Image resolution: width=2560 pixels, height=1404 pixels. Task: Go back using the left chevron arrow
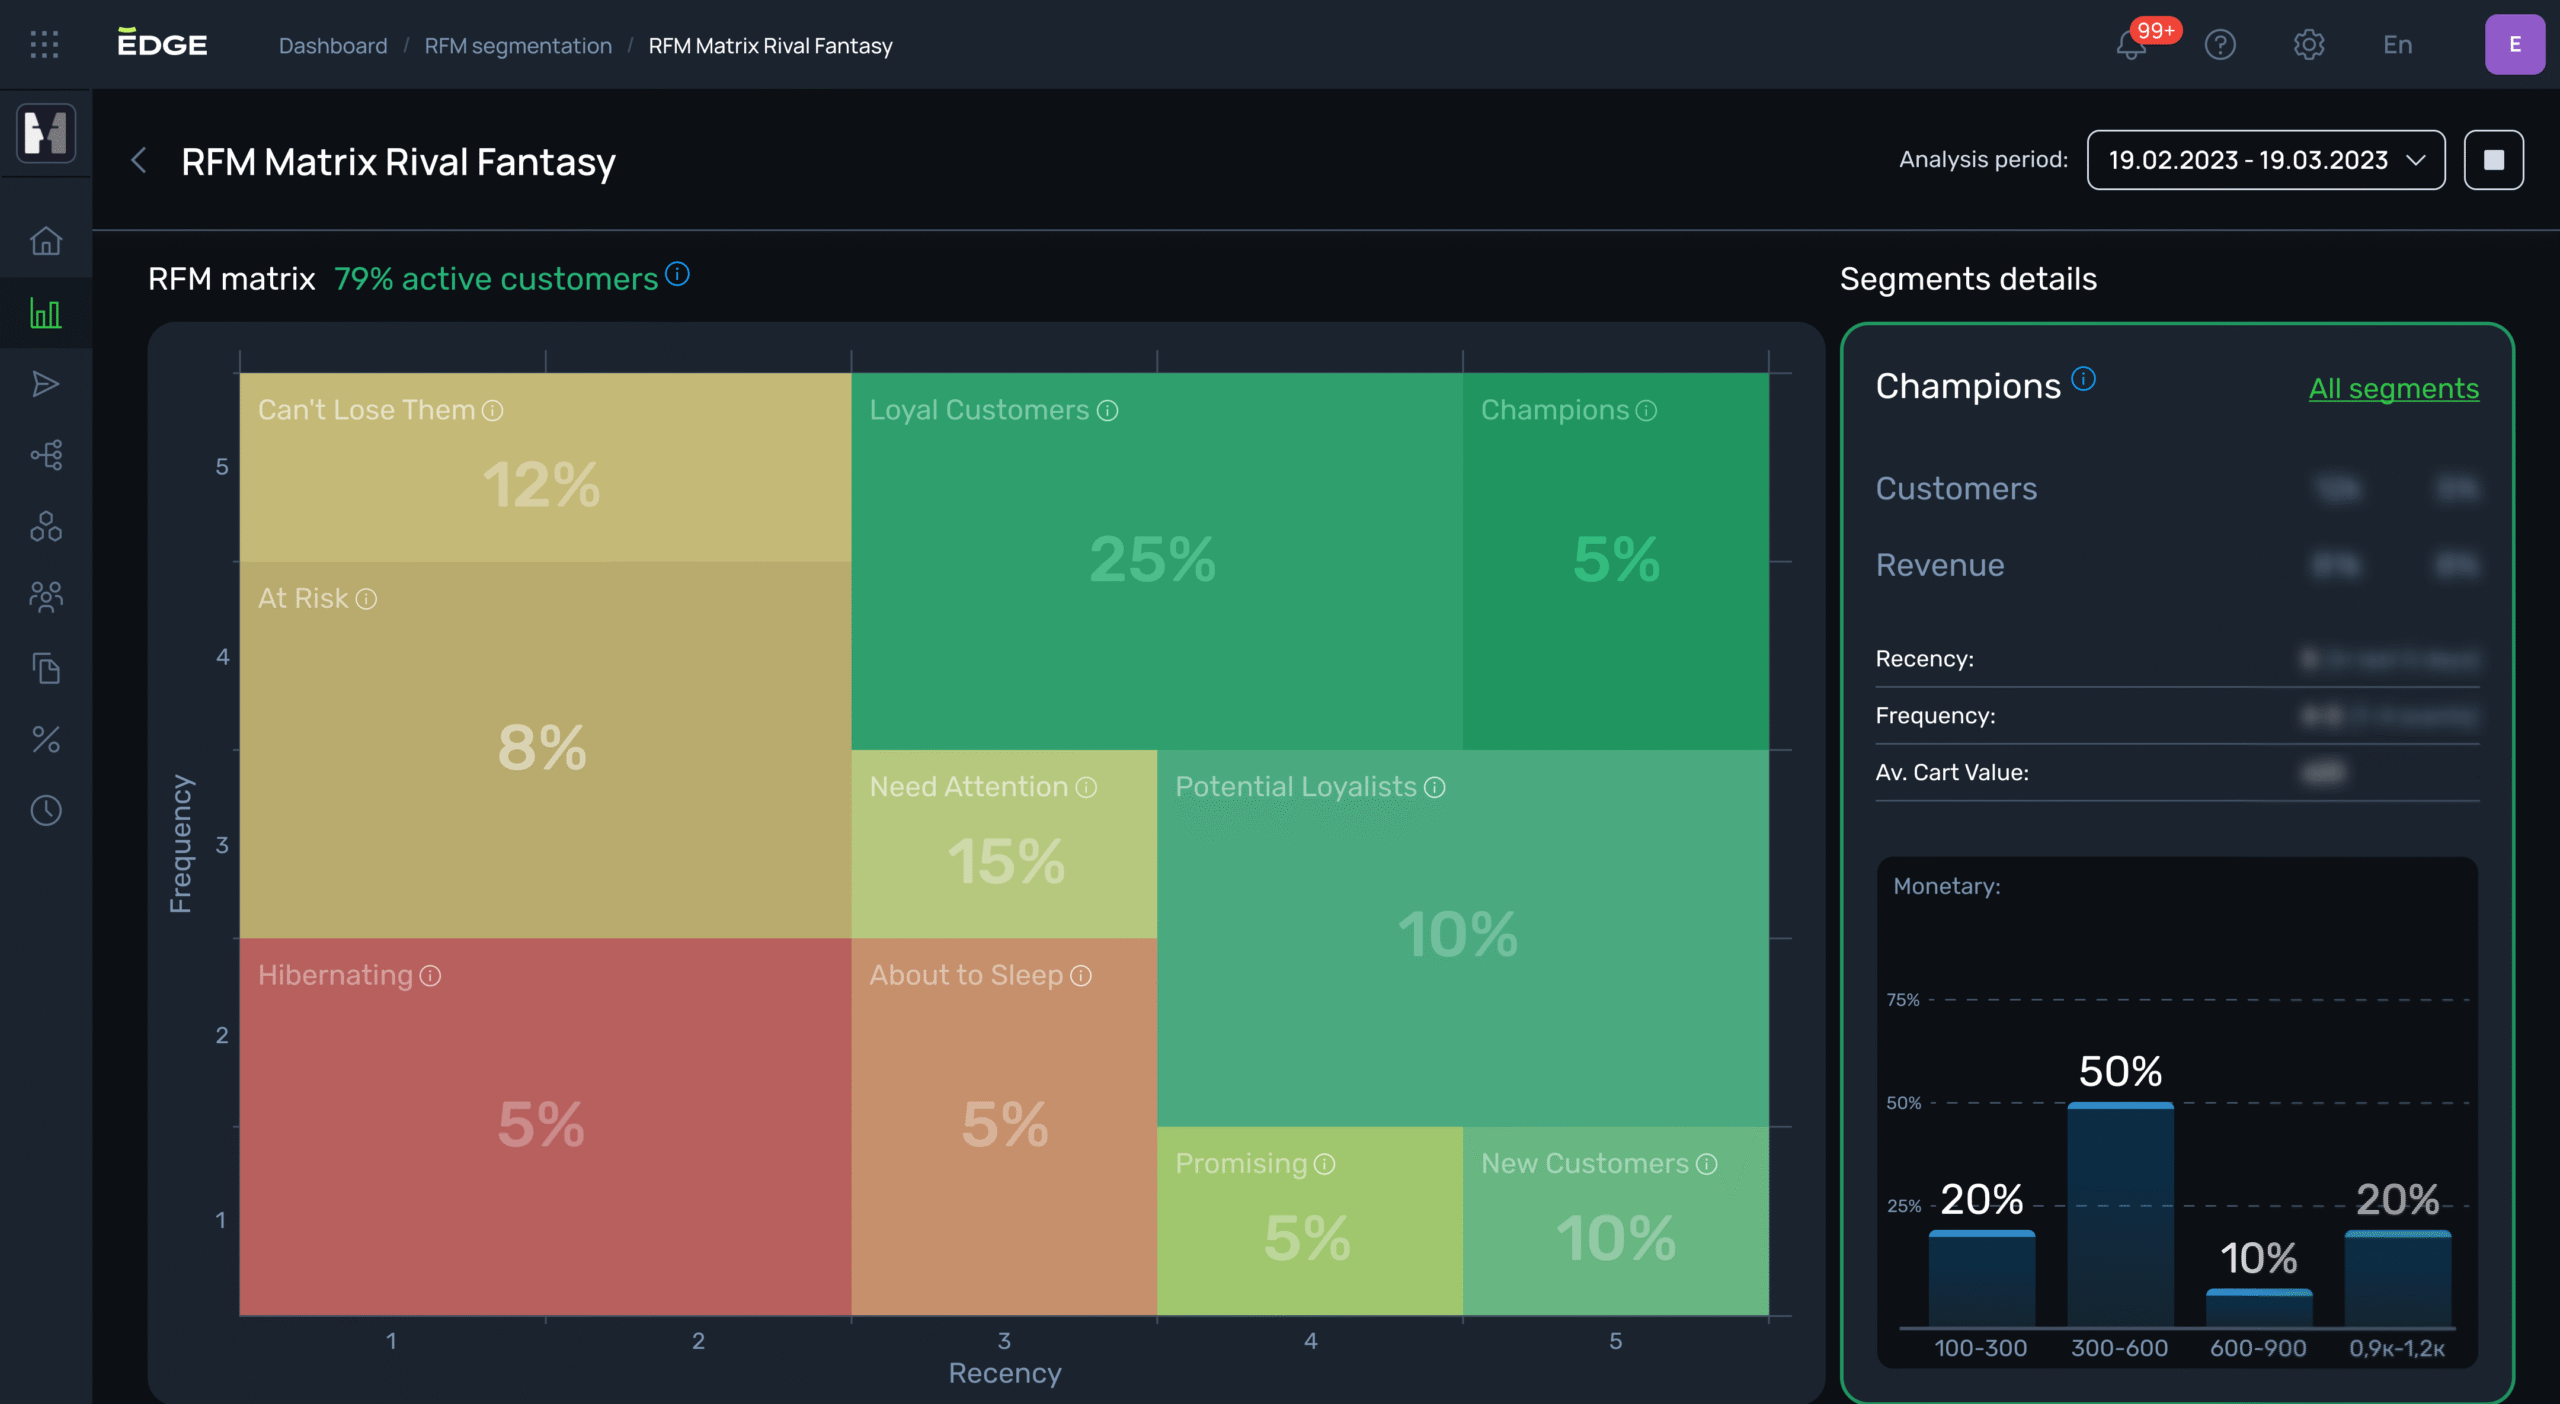click(x=139, y=160)
